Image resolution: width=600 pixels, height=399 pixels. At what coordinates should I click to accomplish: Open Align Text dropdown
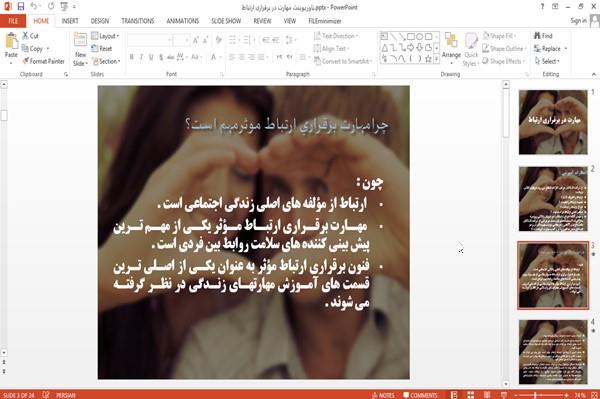(x=331, y=49)
